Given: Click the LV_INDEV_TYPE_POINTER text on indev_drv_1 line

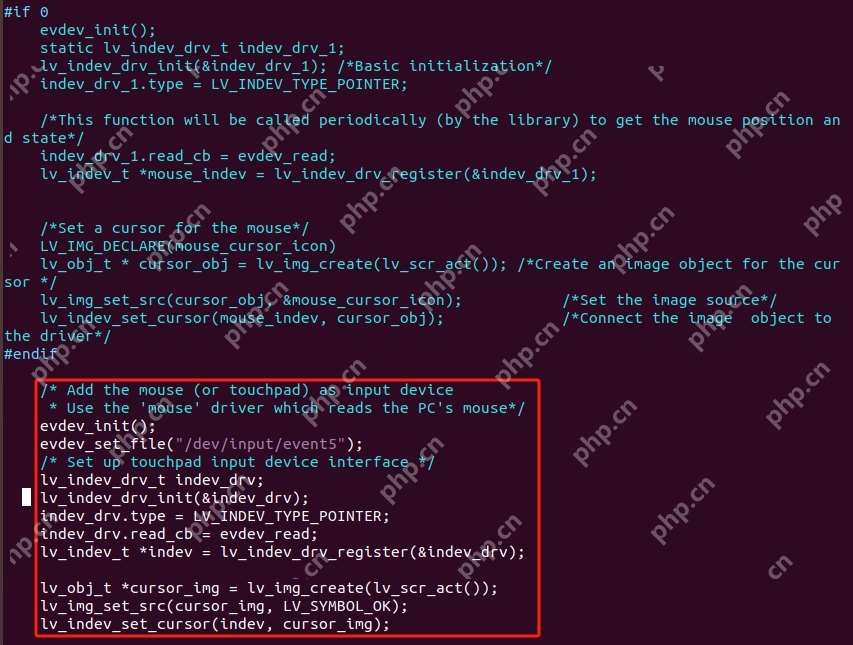Looking at the screenshot, I should 309,84.
